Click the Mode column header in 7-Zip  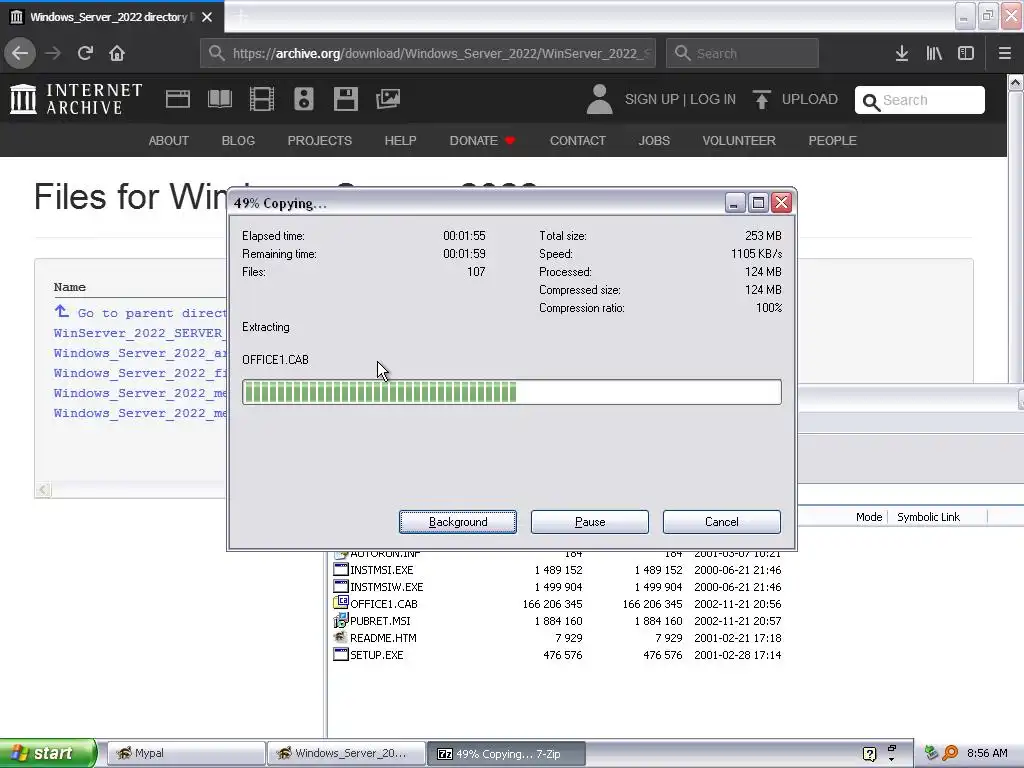[x=869, y=517]
